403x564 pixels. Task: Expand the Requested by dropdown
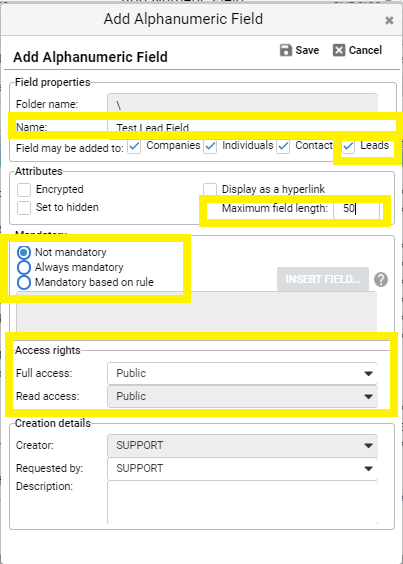[x=243, y=469]
